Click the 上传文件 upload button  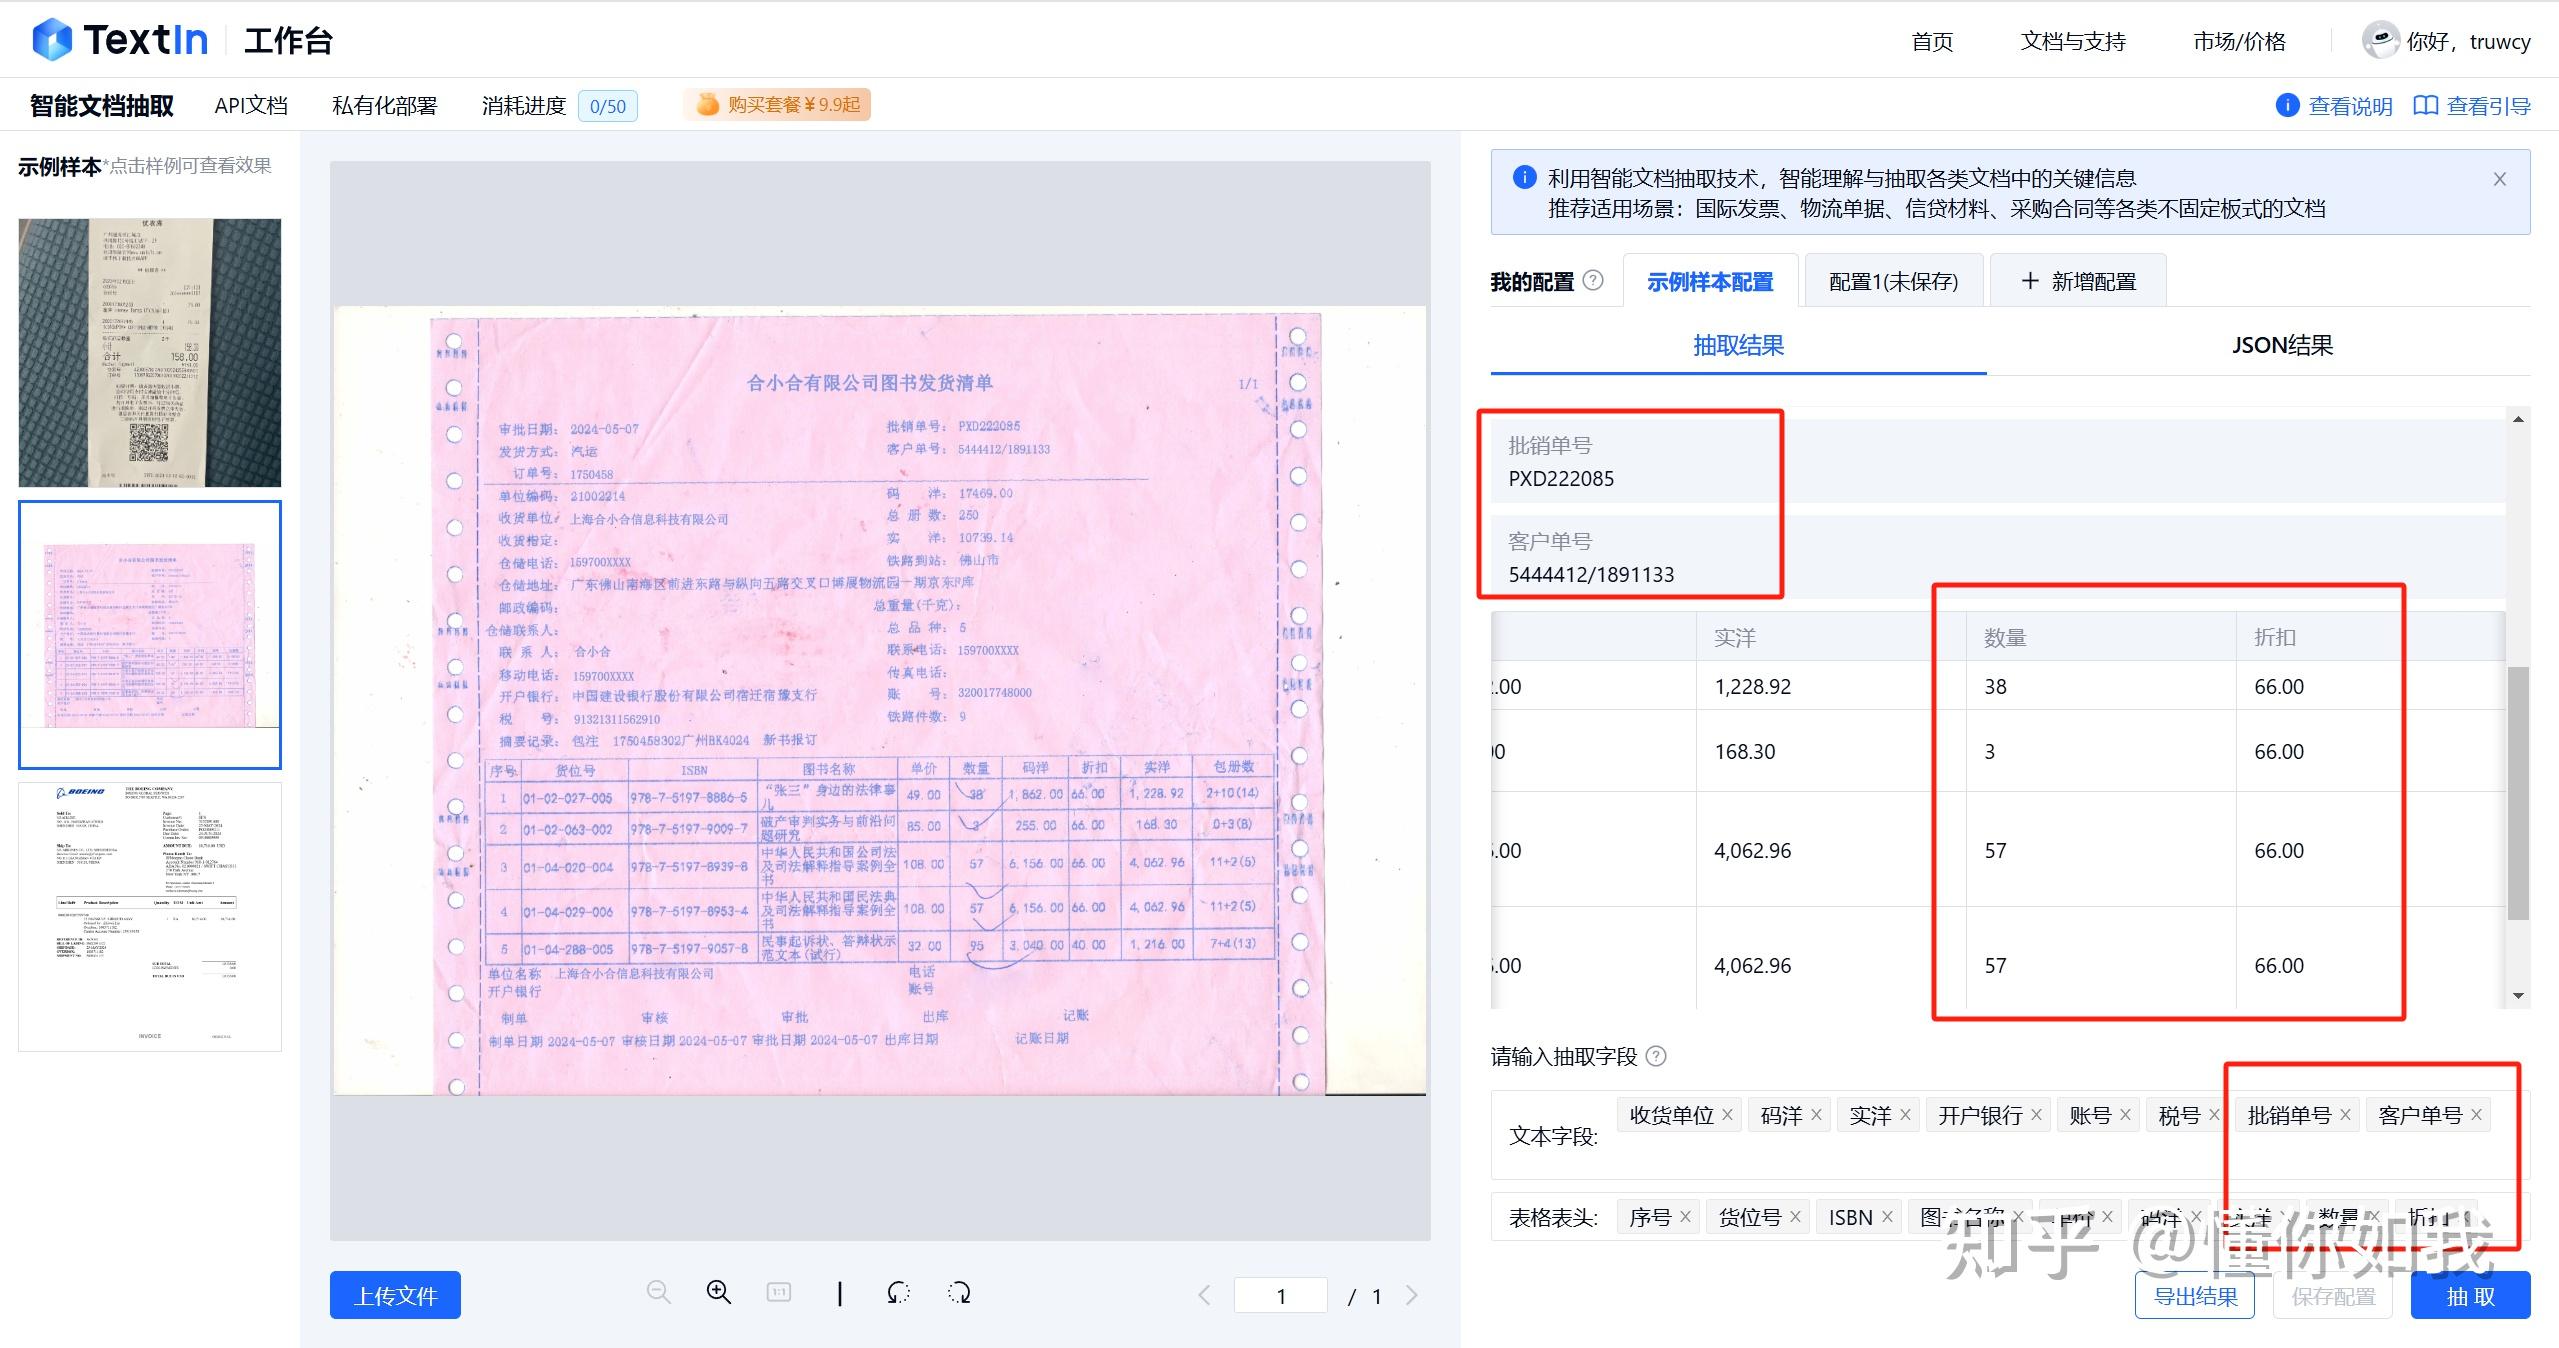395,1294
